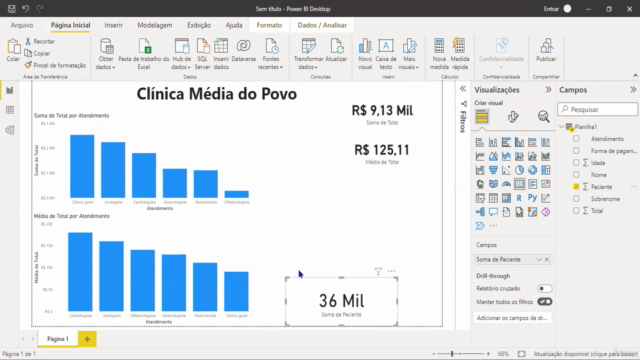The image size is (640, 360).
Task: Tick the Idade field checkbox
Action: 576,162
